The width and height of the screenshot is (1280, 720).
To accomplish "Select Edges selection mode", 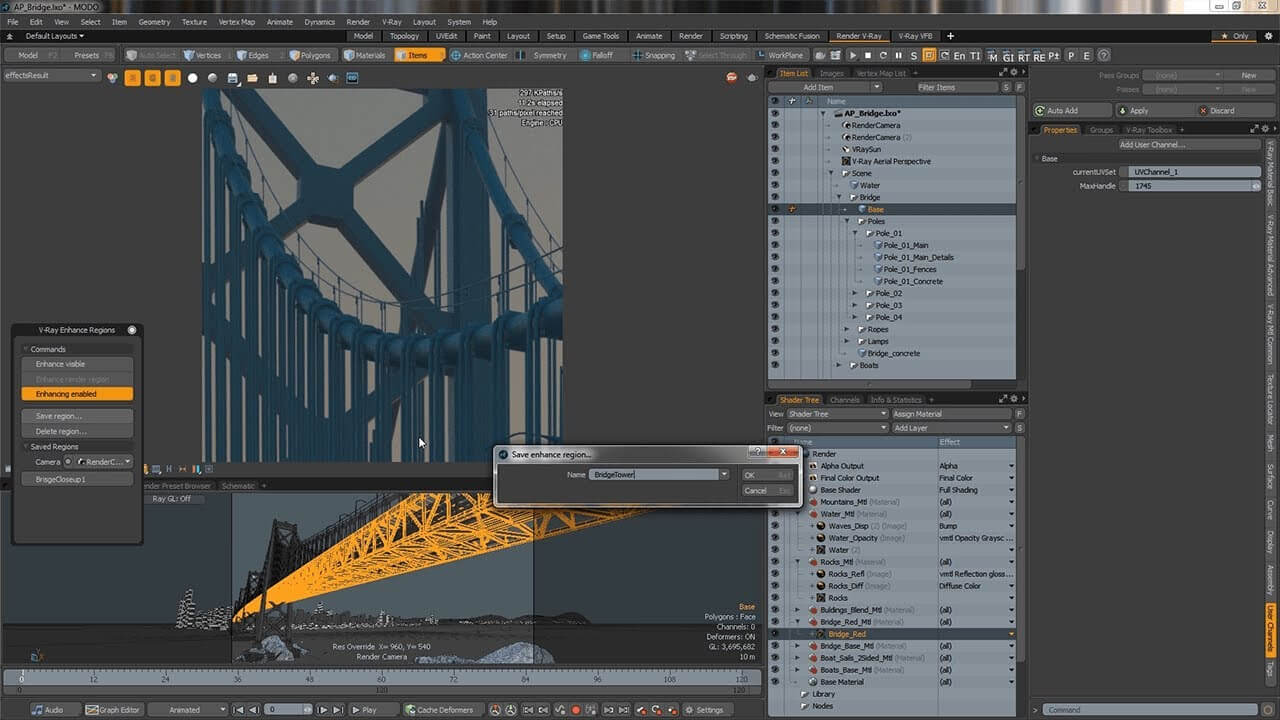I will tap(253, 55).
